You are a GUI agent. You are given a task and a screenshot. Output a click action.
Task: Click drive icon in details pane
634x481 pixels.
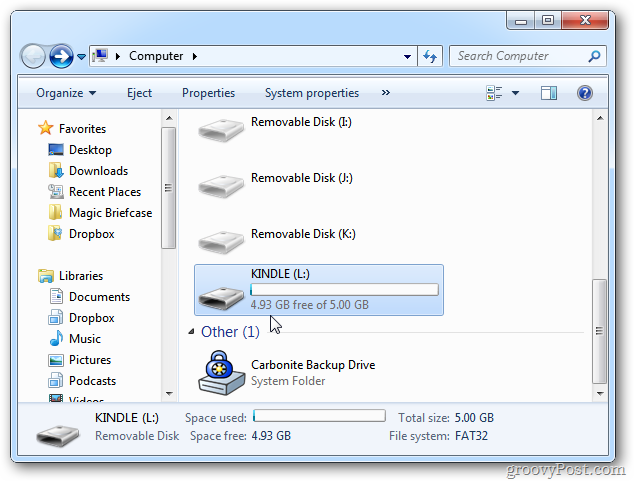coord(58,436)
